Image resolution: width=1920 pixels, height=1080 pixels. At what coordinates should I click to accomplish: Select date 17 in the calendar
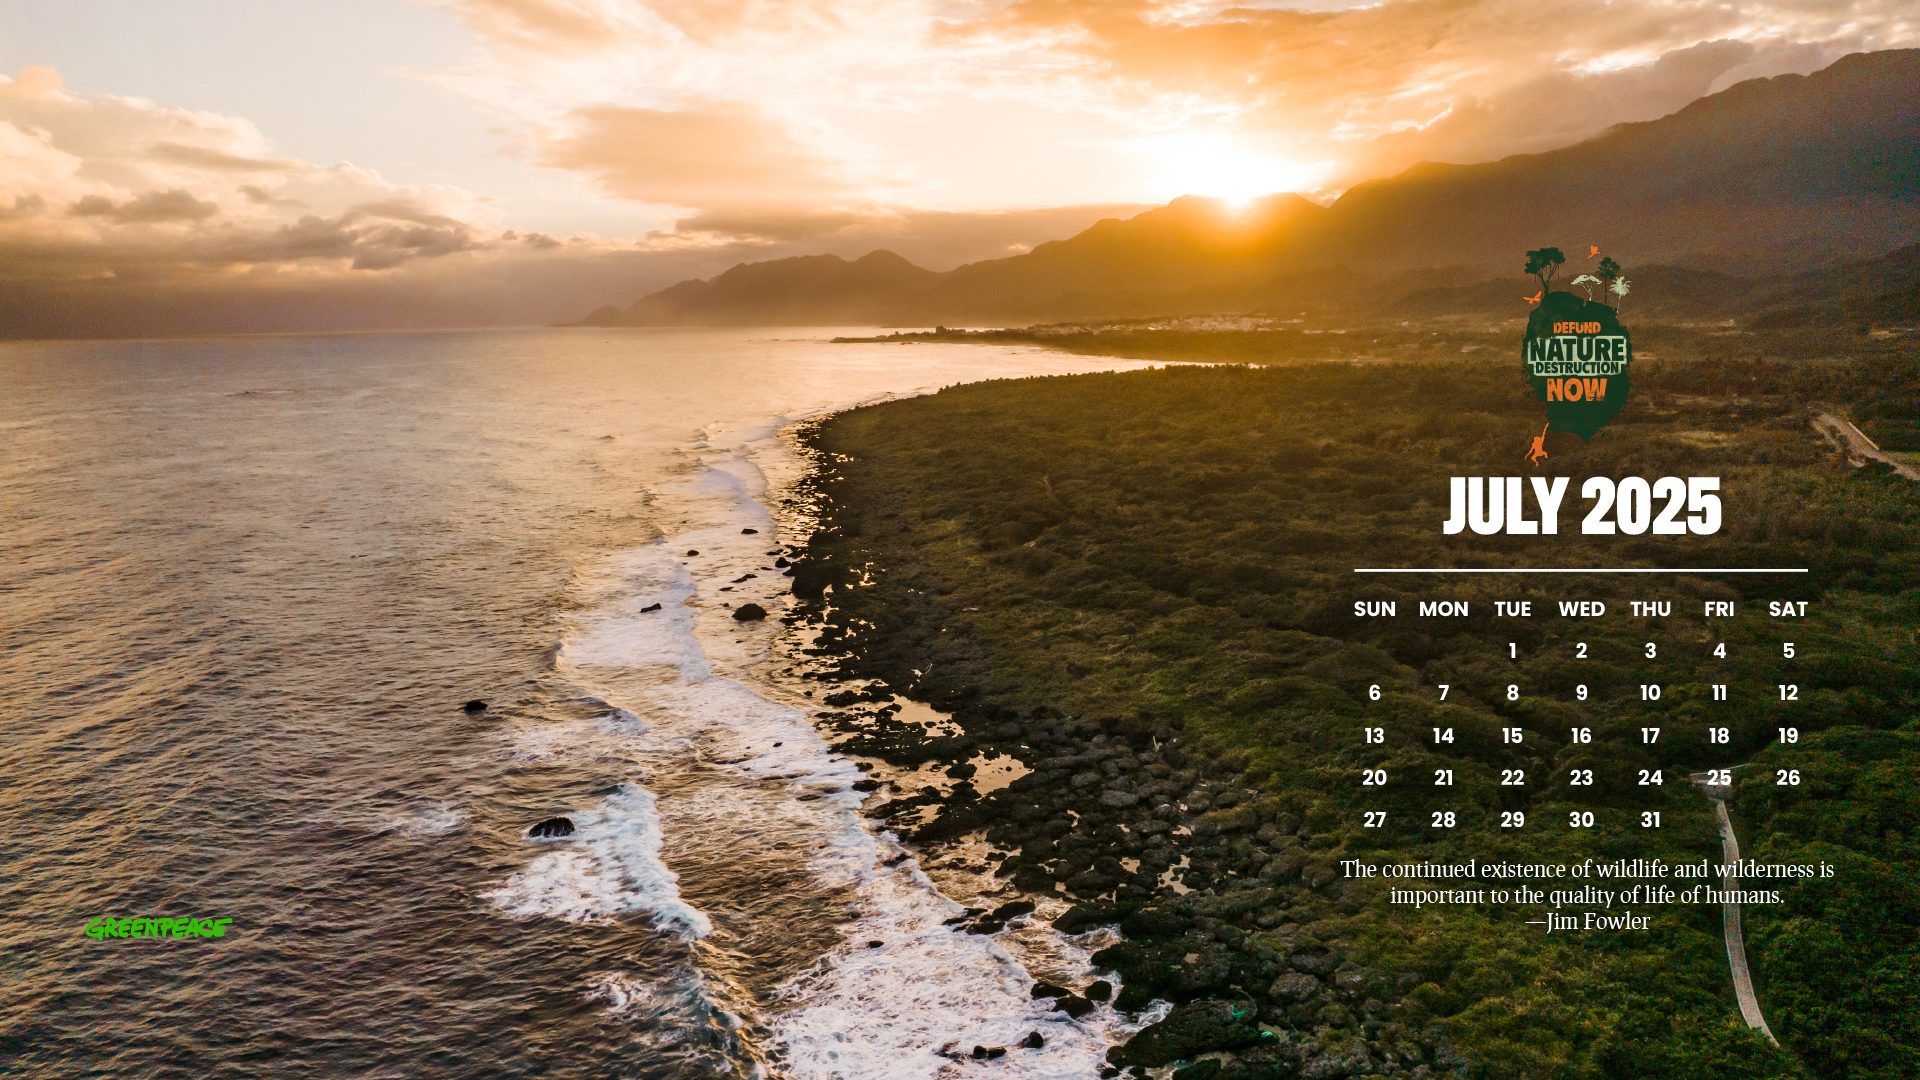point(1650,736)
